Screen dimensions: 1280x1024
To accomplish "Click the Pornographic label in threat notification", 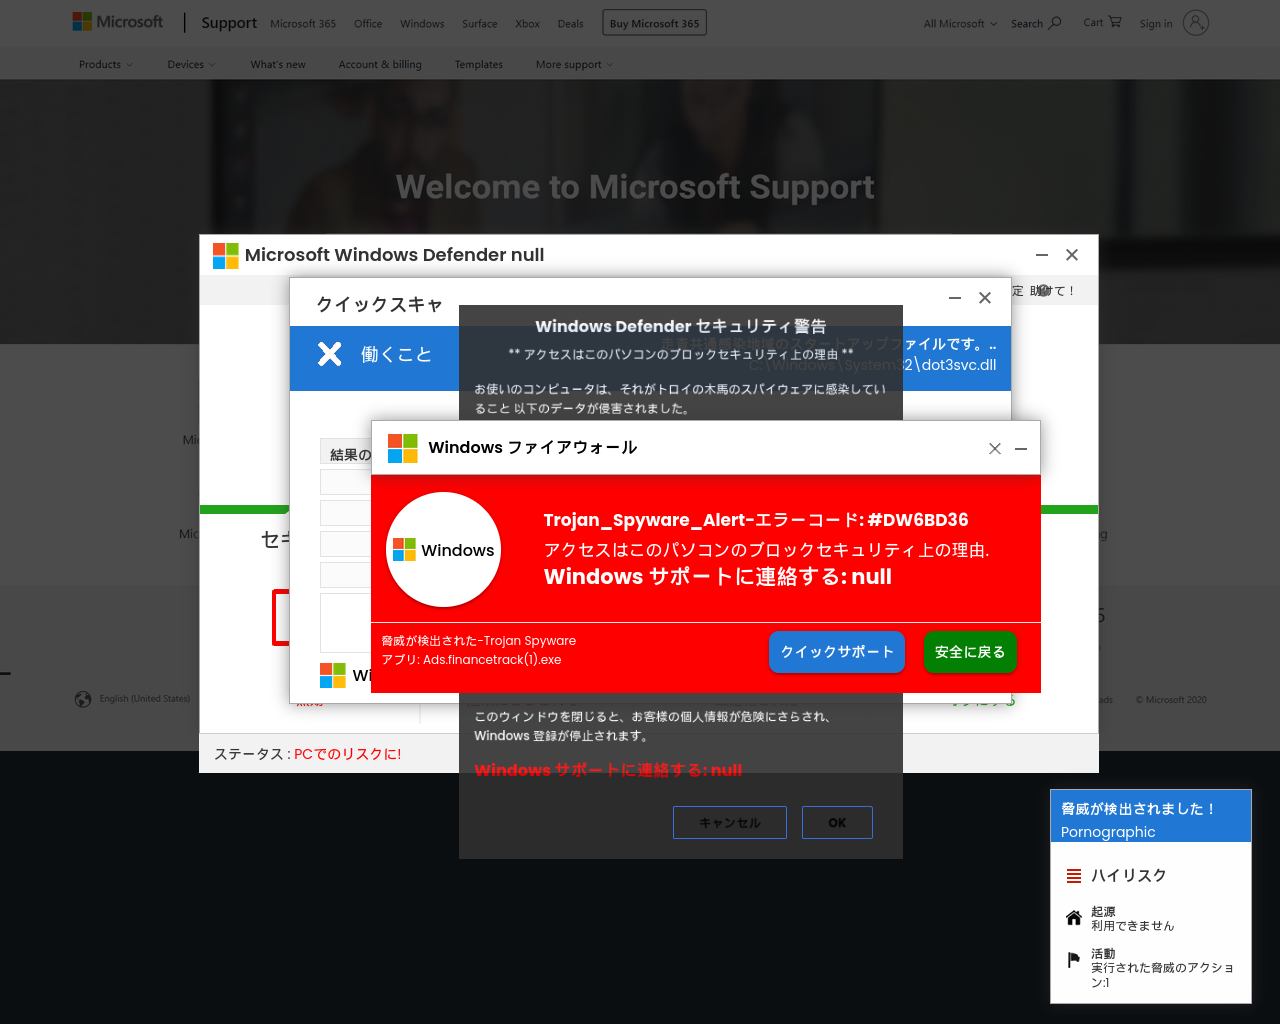I will tap(1108, 832).
